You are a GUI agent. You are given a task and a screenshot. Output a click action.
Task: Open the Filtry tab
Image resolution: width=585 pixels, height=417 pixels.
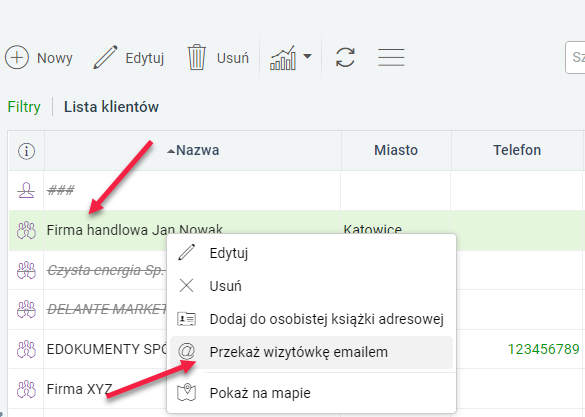click(24, 107)
